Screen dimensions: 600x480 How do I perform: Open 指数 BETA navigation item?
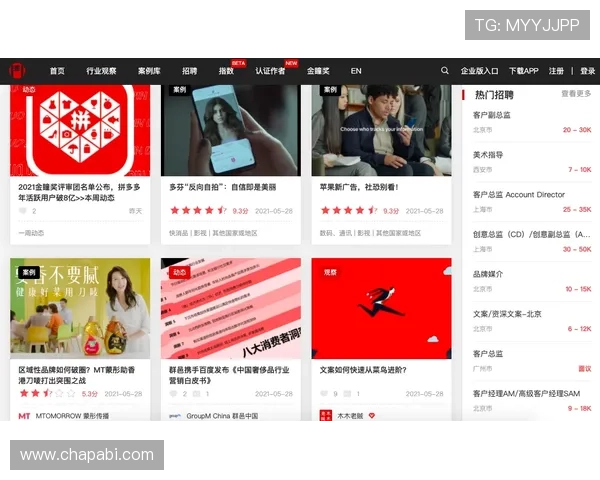(x=226, y=71)
